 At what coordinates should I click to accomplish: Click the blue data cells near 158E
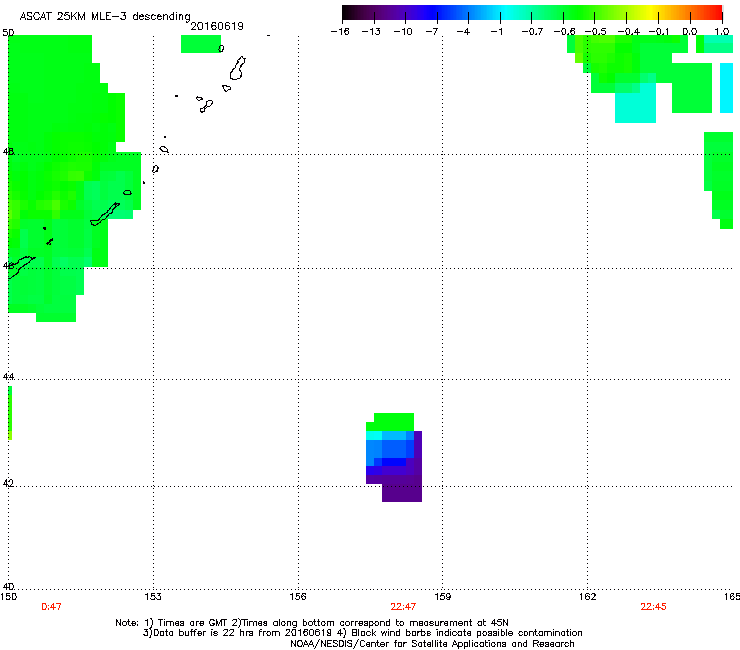(x=390, y=448)
